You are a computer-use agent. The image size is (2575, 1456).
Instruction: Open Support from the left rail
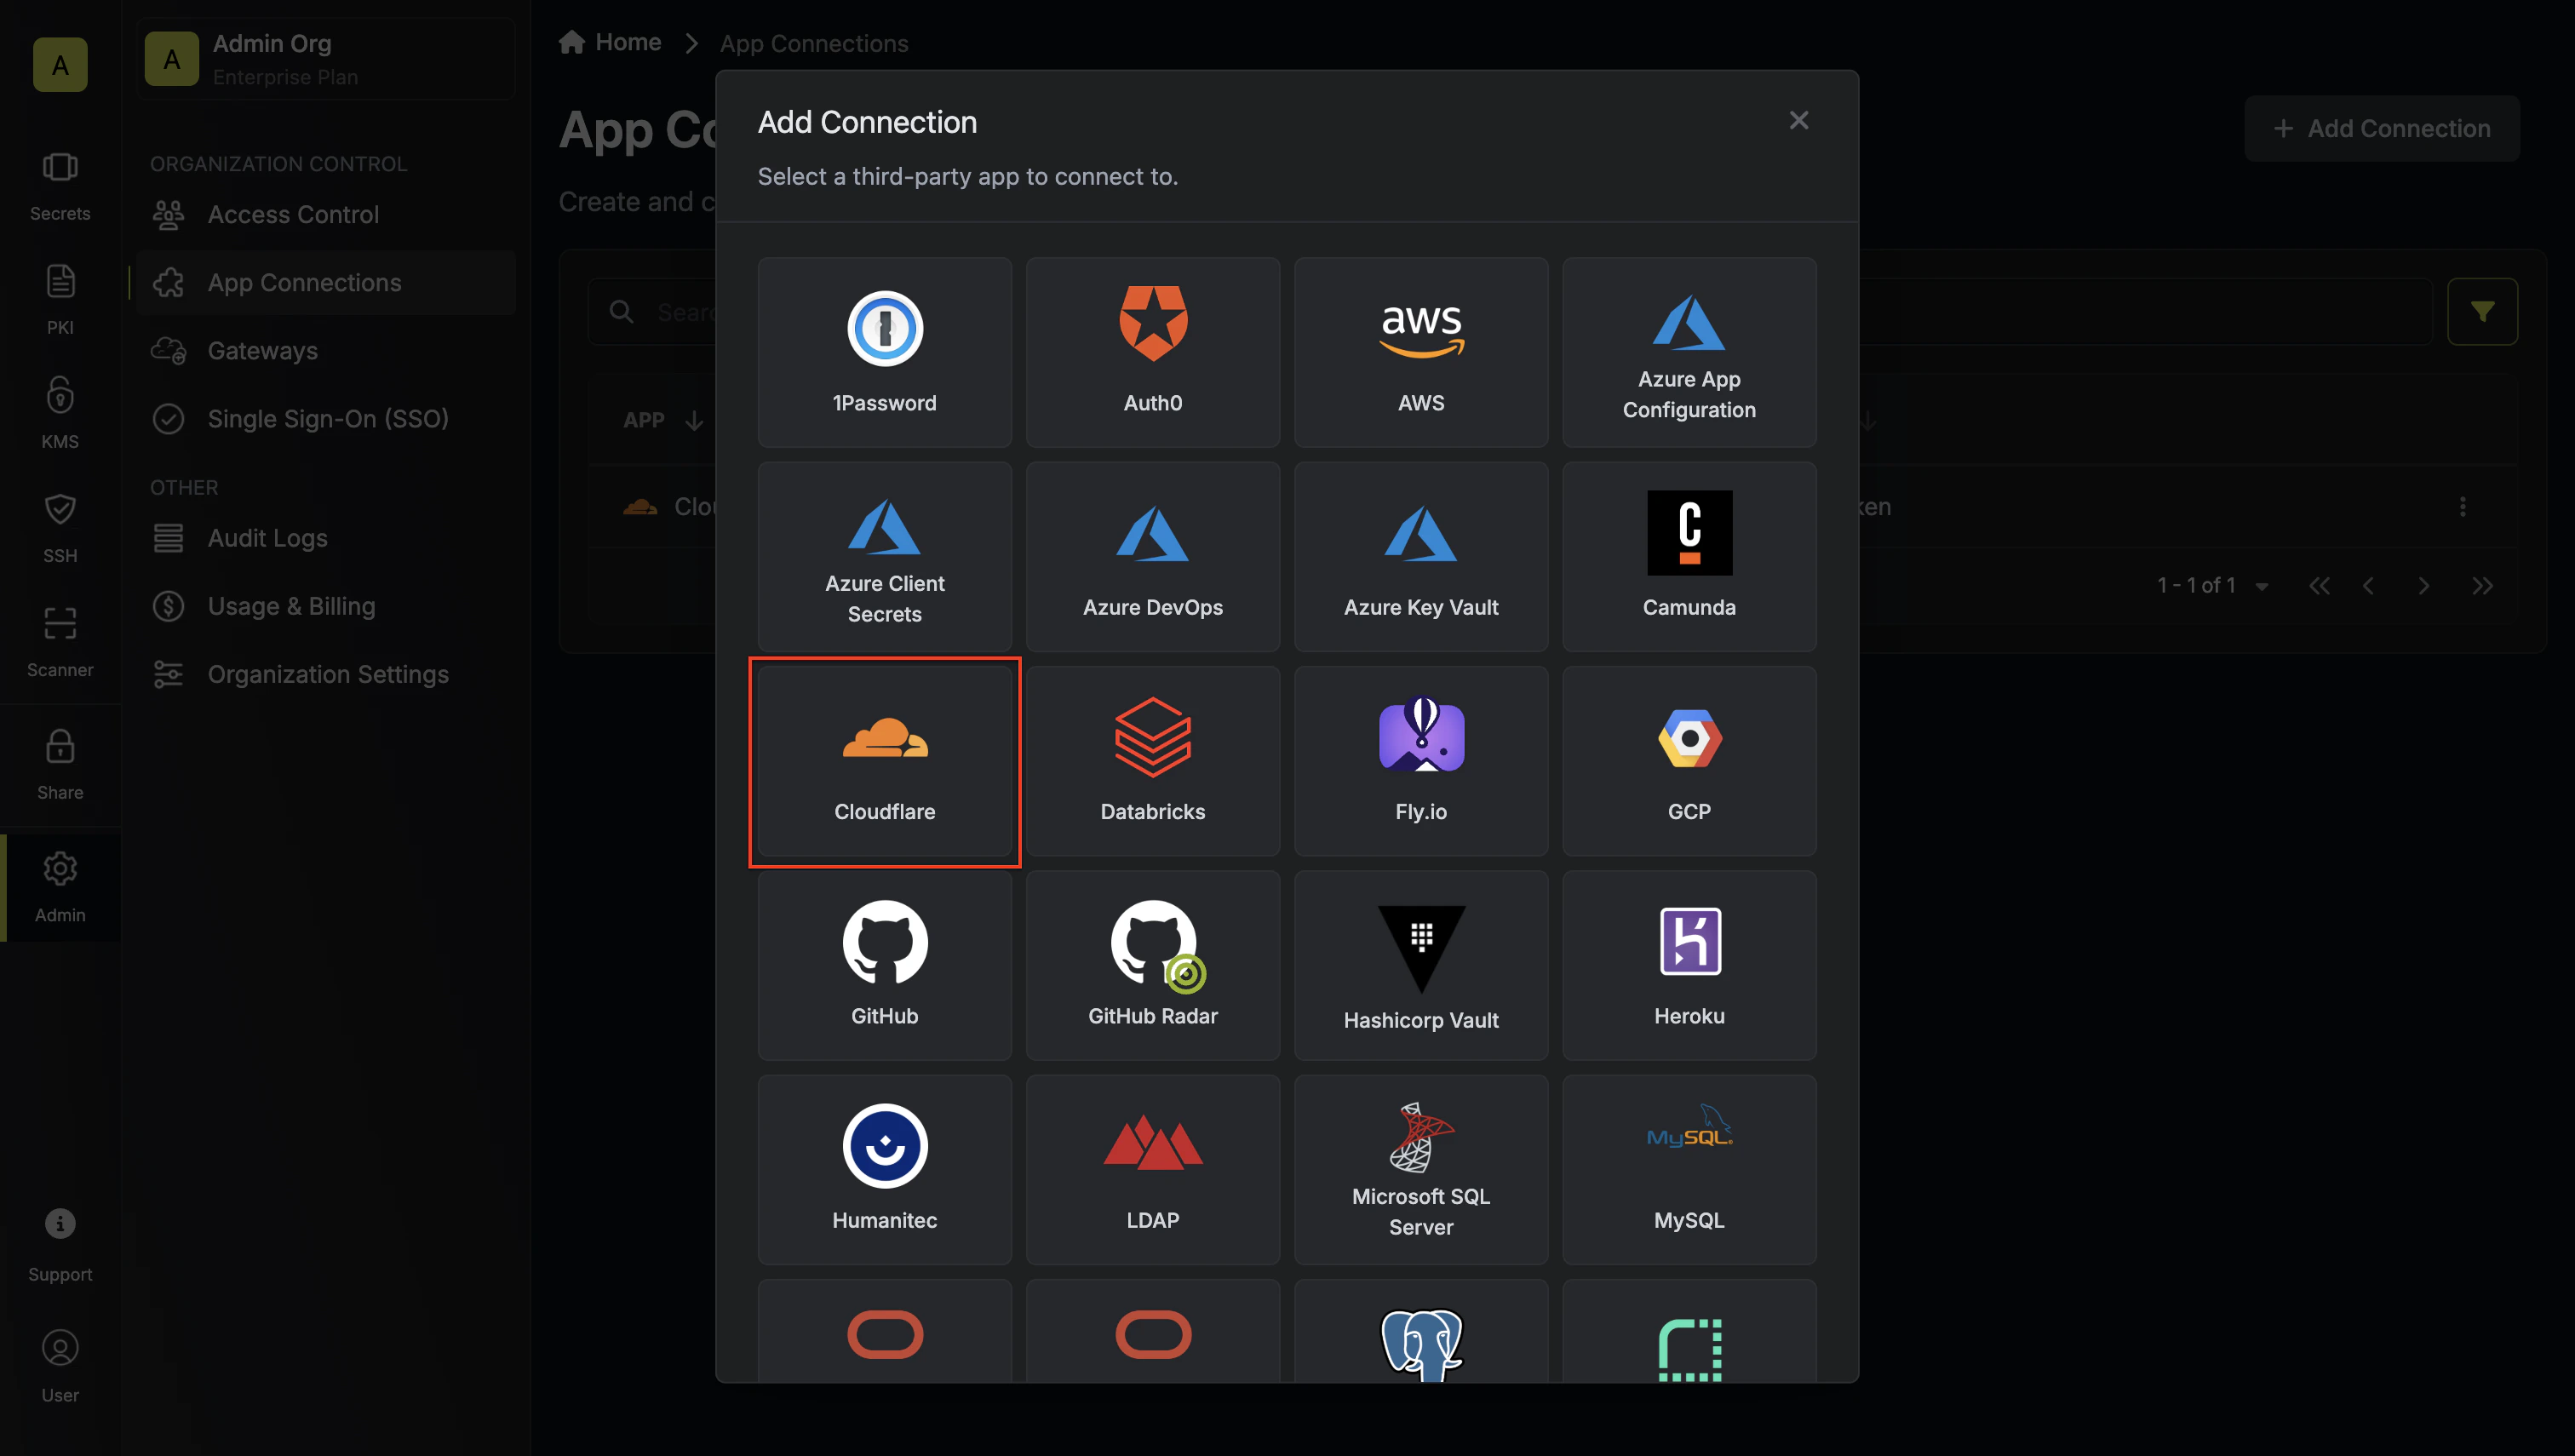coord(60,1245)
